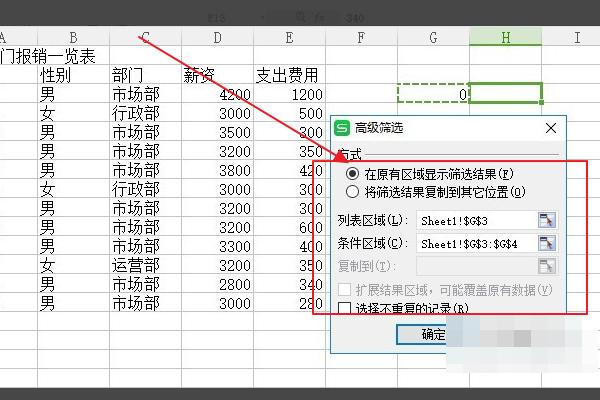Click the green WPS icon in 高级筛选 title bar
The width and height of the screenshot is (600, 400).
pyautogui.click(x=342, y=128)
